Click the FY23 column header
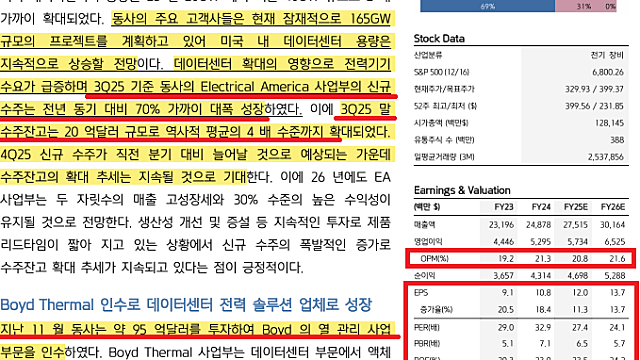This screenshot has height=360, width=640. (x=504, y=207)
